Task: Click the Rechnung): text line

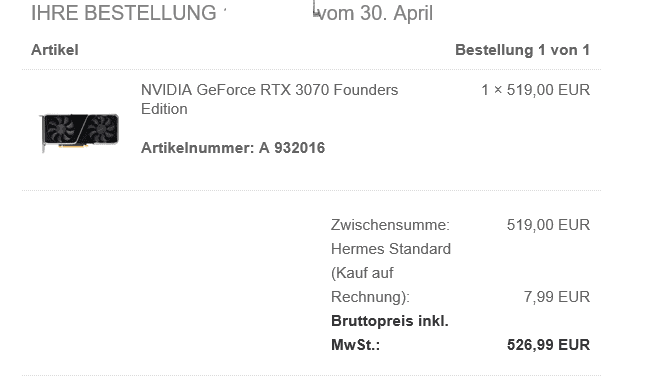Action: point(370,297)
